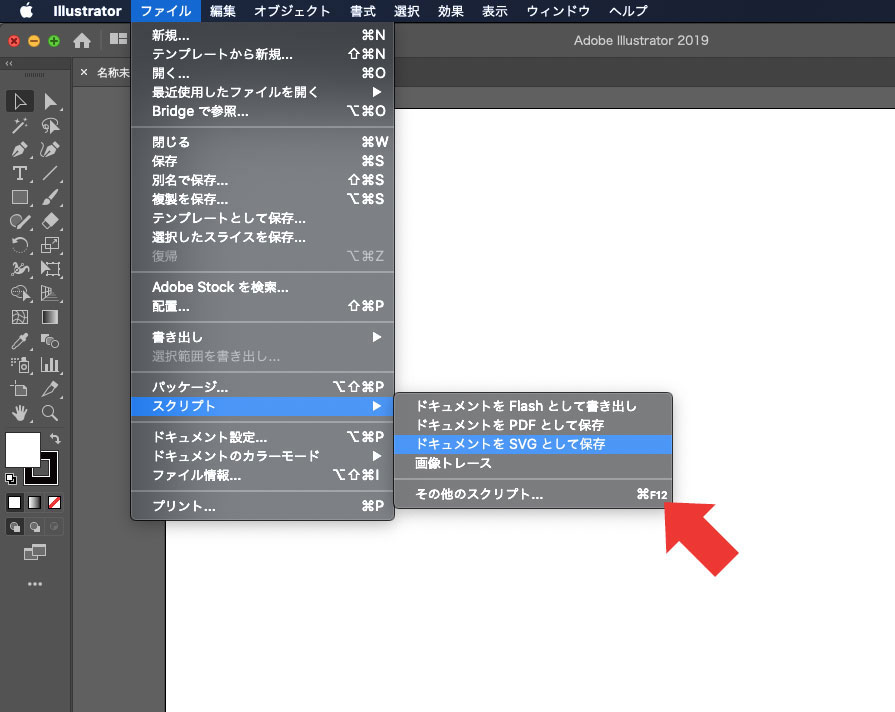Select the Mesh tool
Viewport: 895px width, 712px height.
[x=20, y=317]
